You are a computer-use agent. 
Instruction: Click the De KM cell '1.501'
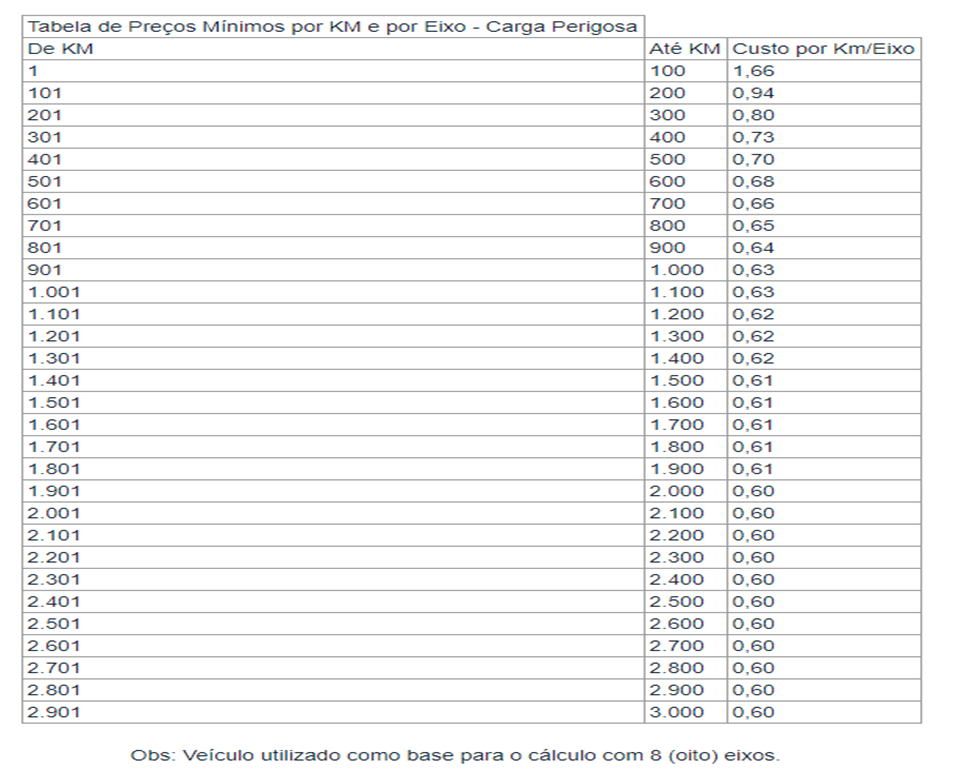tap(333, 402)
